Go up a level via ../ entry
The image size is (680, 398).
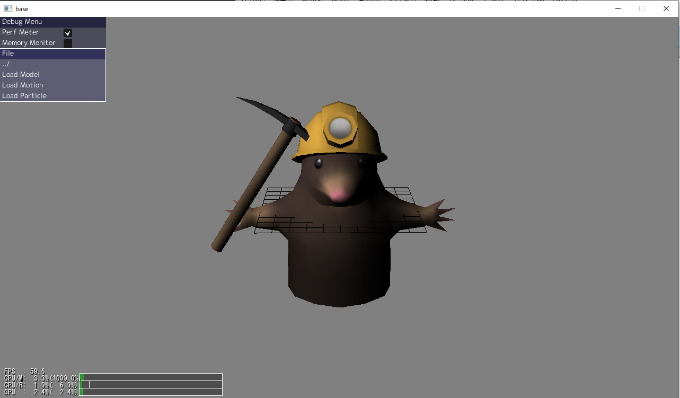click(x=53, y=64)
